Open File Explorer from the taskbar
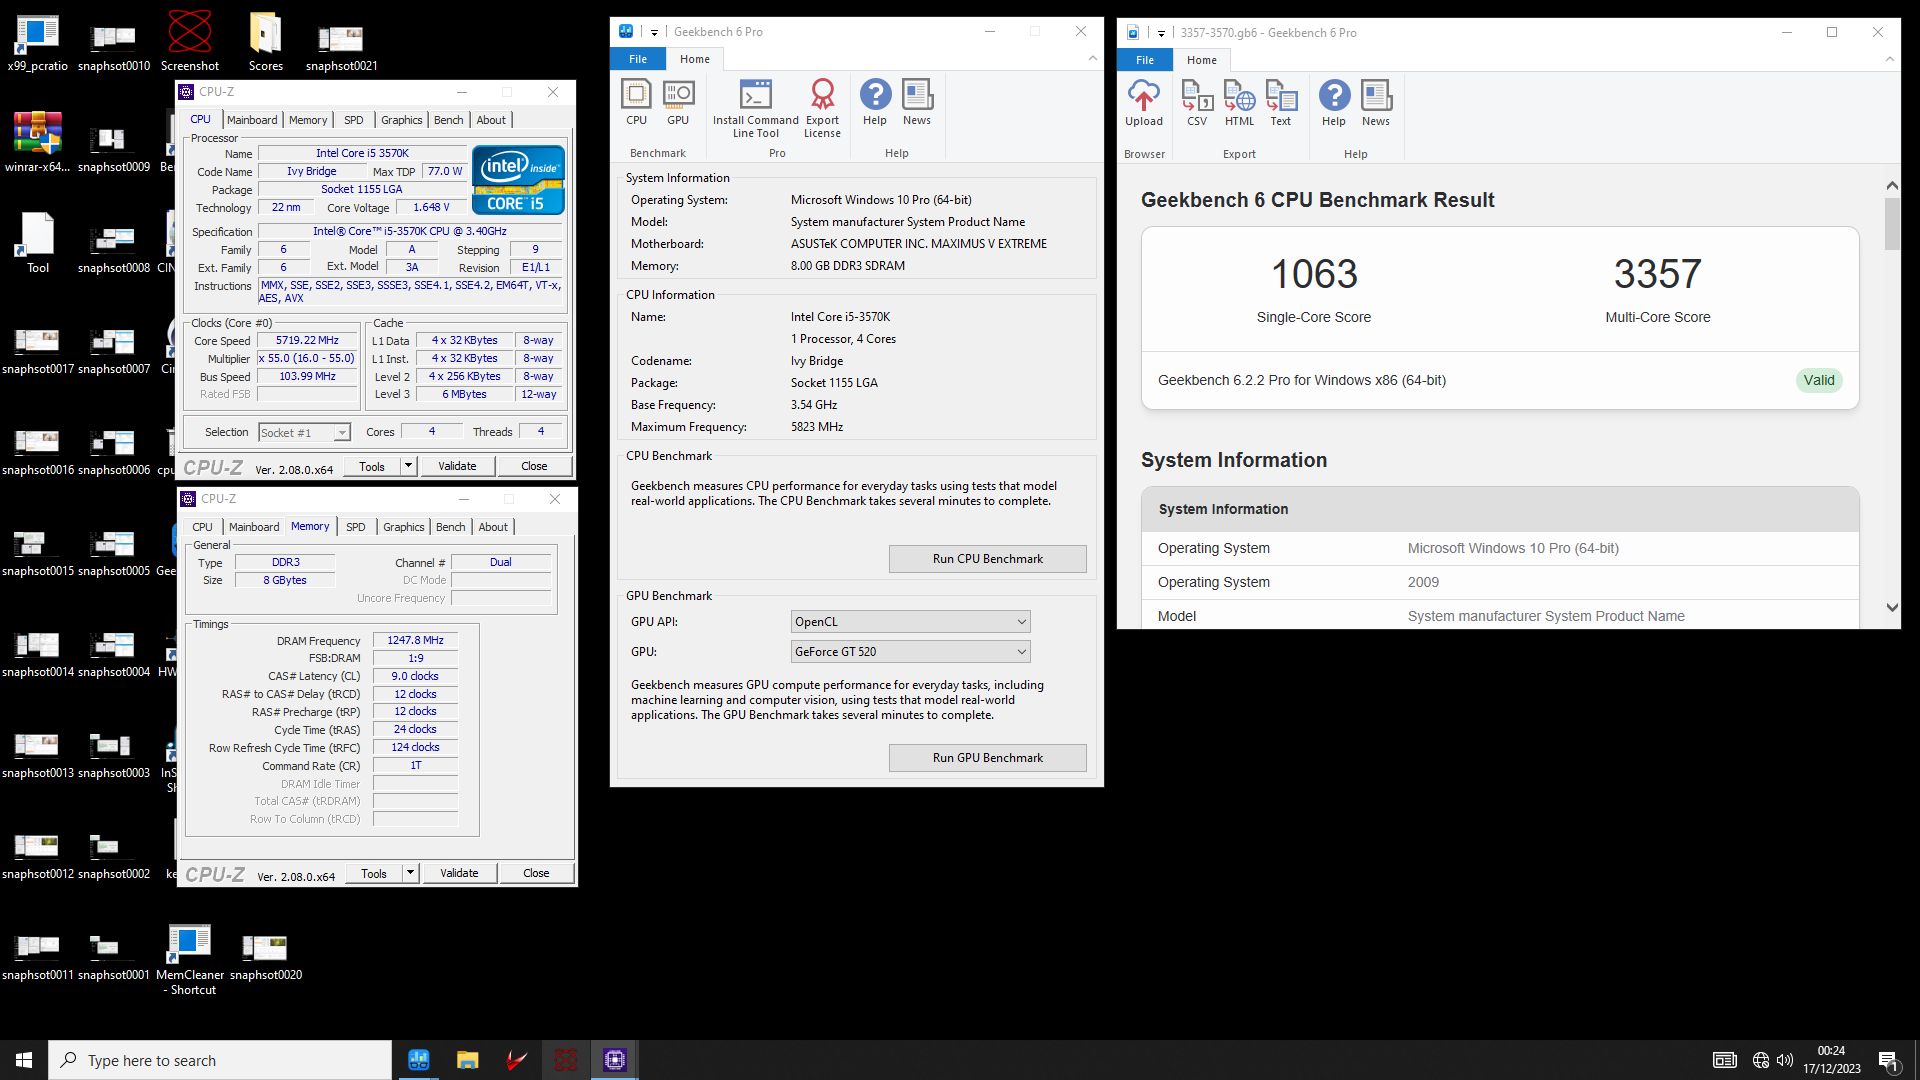Image resolution: width=1920 pixels, height=1080 pixels. click(467, 1060)
